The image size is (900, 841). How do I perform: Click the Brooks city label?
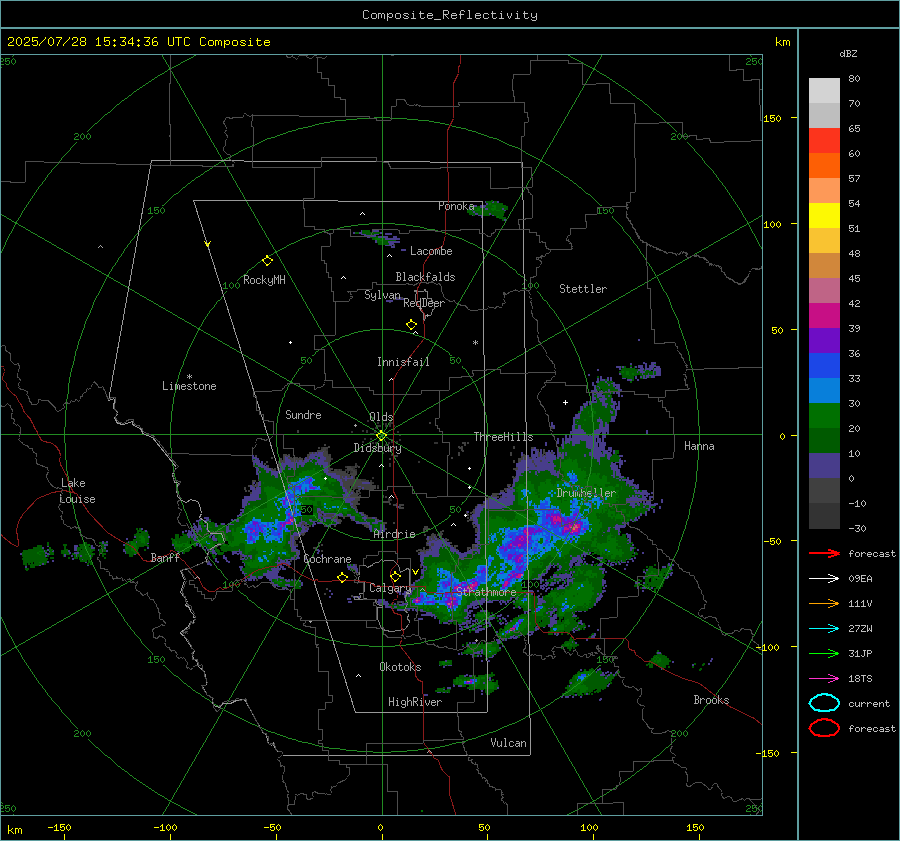tap(711, 700)
